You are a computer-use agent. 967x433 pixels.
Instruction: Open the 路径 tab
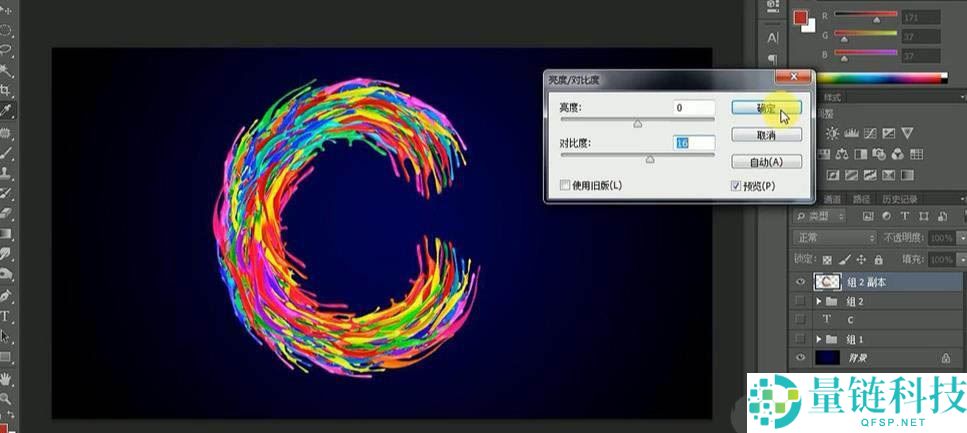click(x=862, y=199)
